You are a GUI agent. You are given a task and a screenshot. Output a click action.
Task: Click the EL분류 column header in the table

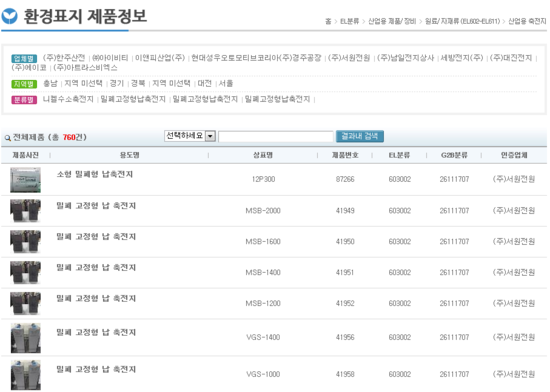[x=399, y=155]
